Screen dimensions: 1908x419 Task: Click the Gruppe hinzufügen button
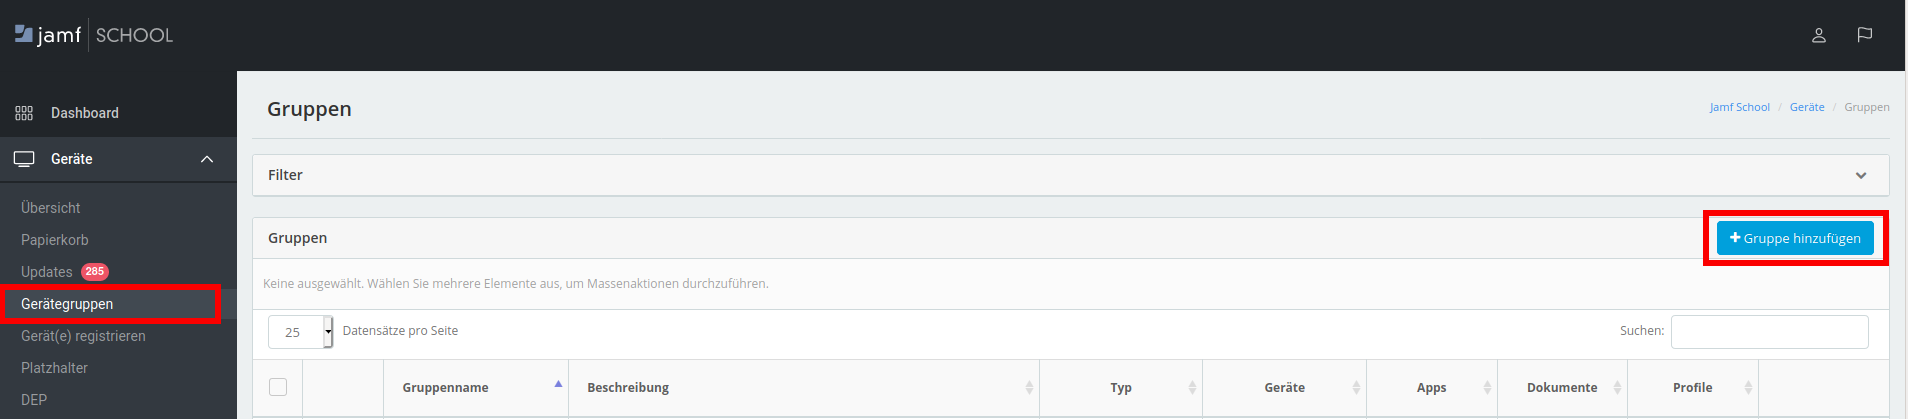[x=1795, y=238]
